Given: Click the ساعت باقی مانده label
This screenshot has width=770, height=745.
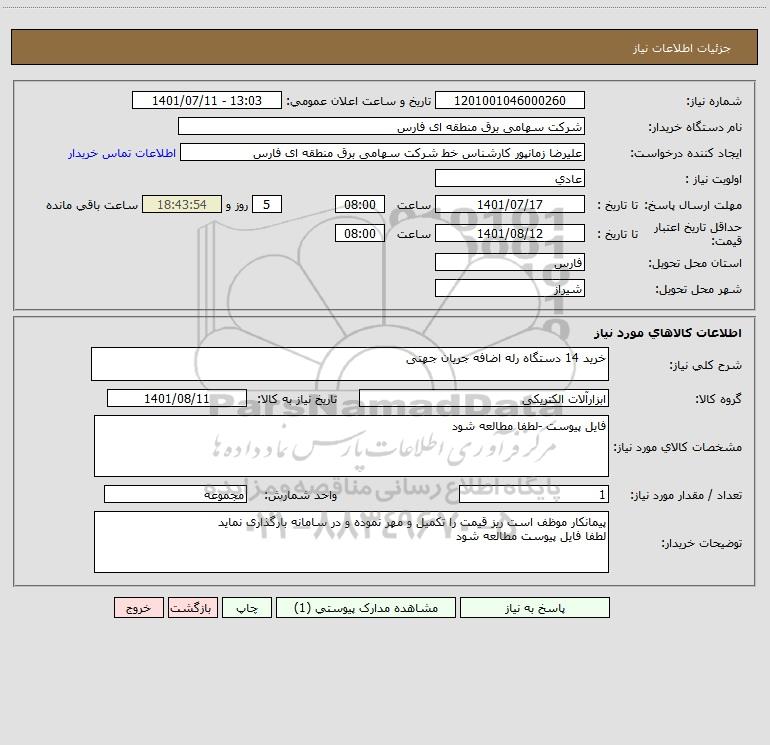Looking at the screenshot, I should coord(92,205).
